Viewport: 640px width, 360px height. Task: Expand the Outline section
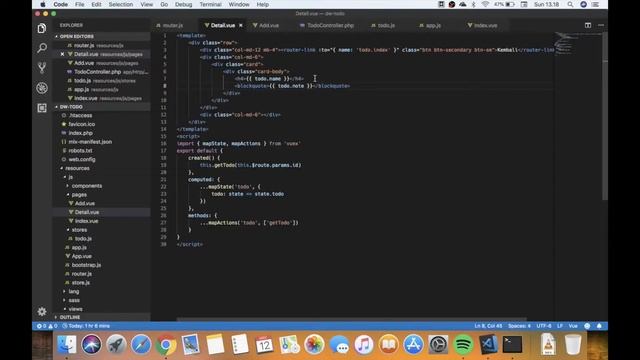tap(70, 317)
